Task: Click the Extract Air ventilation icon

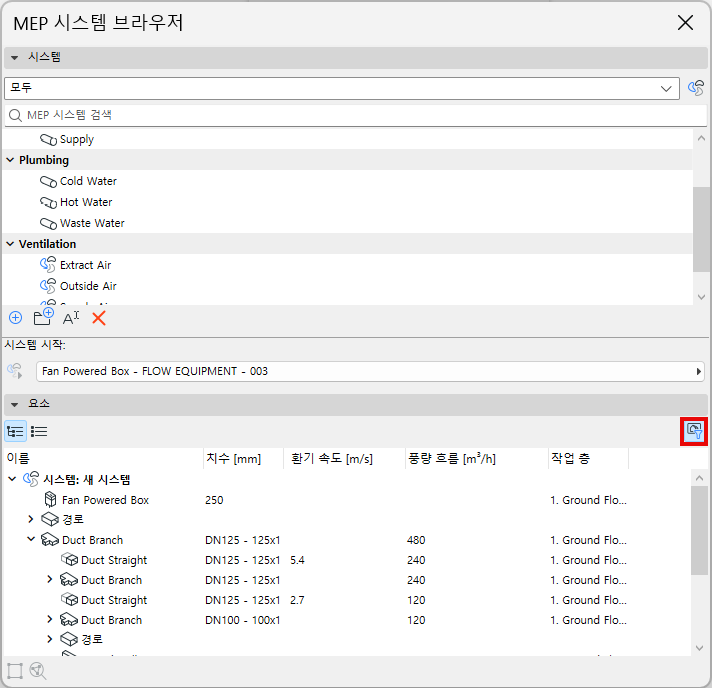Action: [x=48, y=265]
